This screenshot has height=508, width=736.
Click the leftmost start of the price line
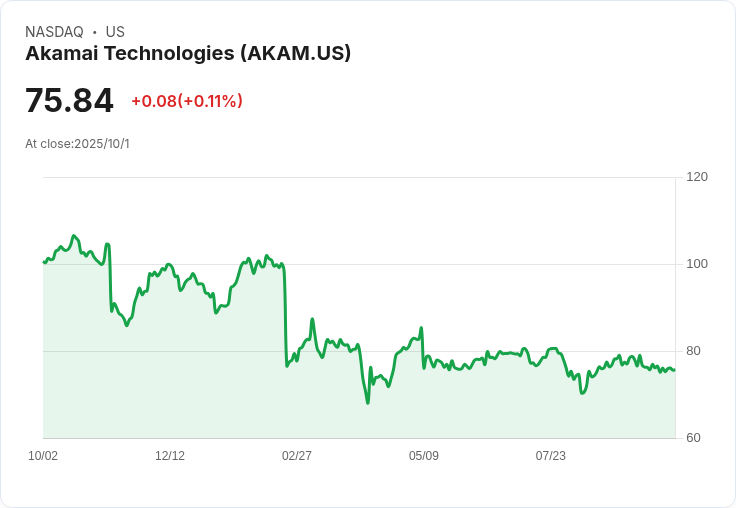point(44,262)
